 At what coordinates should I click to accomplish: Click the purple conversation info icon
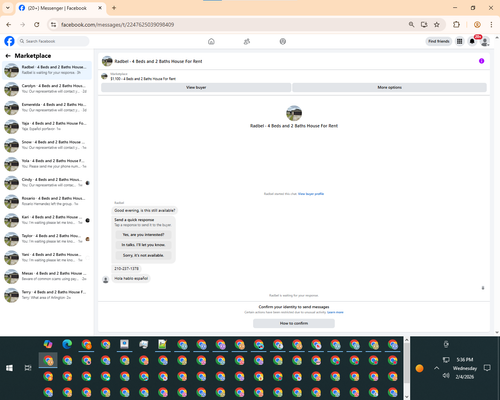coord(481,61)
